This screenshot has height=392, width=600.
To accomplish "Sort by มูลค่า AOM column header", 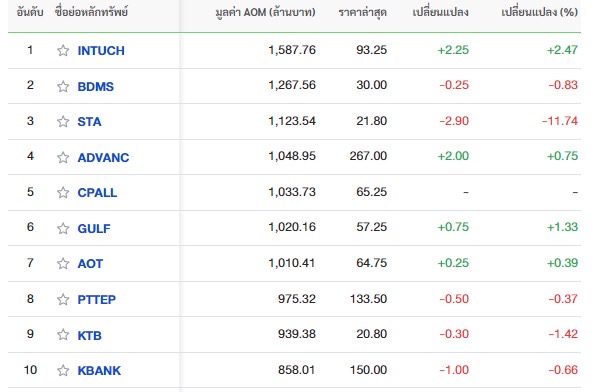I will point(265,12).
